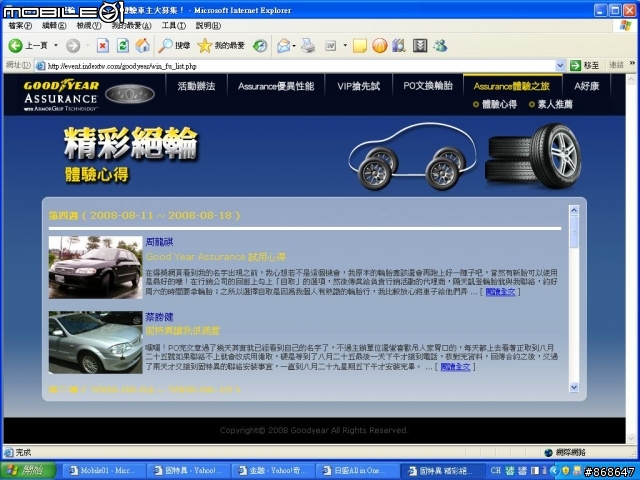This screenshot has width=640, height=480.
Task: Click the Windows Start button
Action: coord(28,470)
